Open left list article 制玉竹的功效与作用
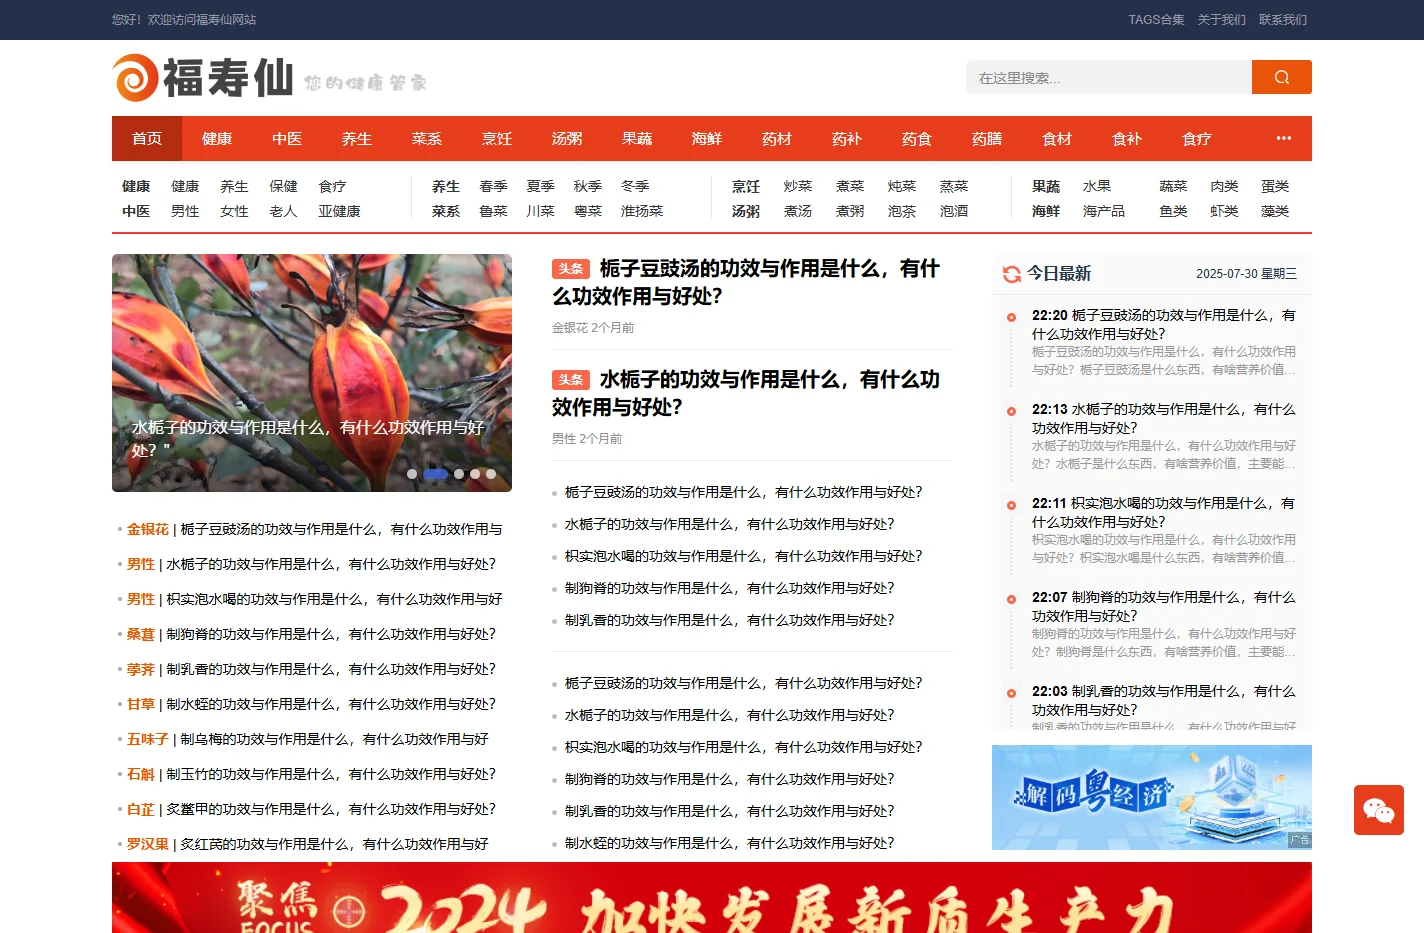 point(331,774)
